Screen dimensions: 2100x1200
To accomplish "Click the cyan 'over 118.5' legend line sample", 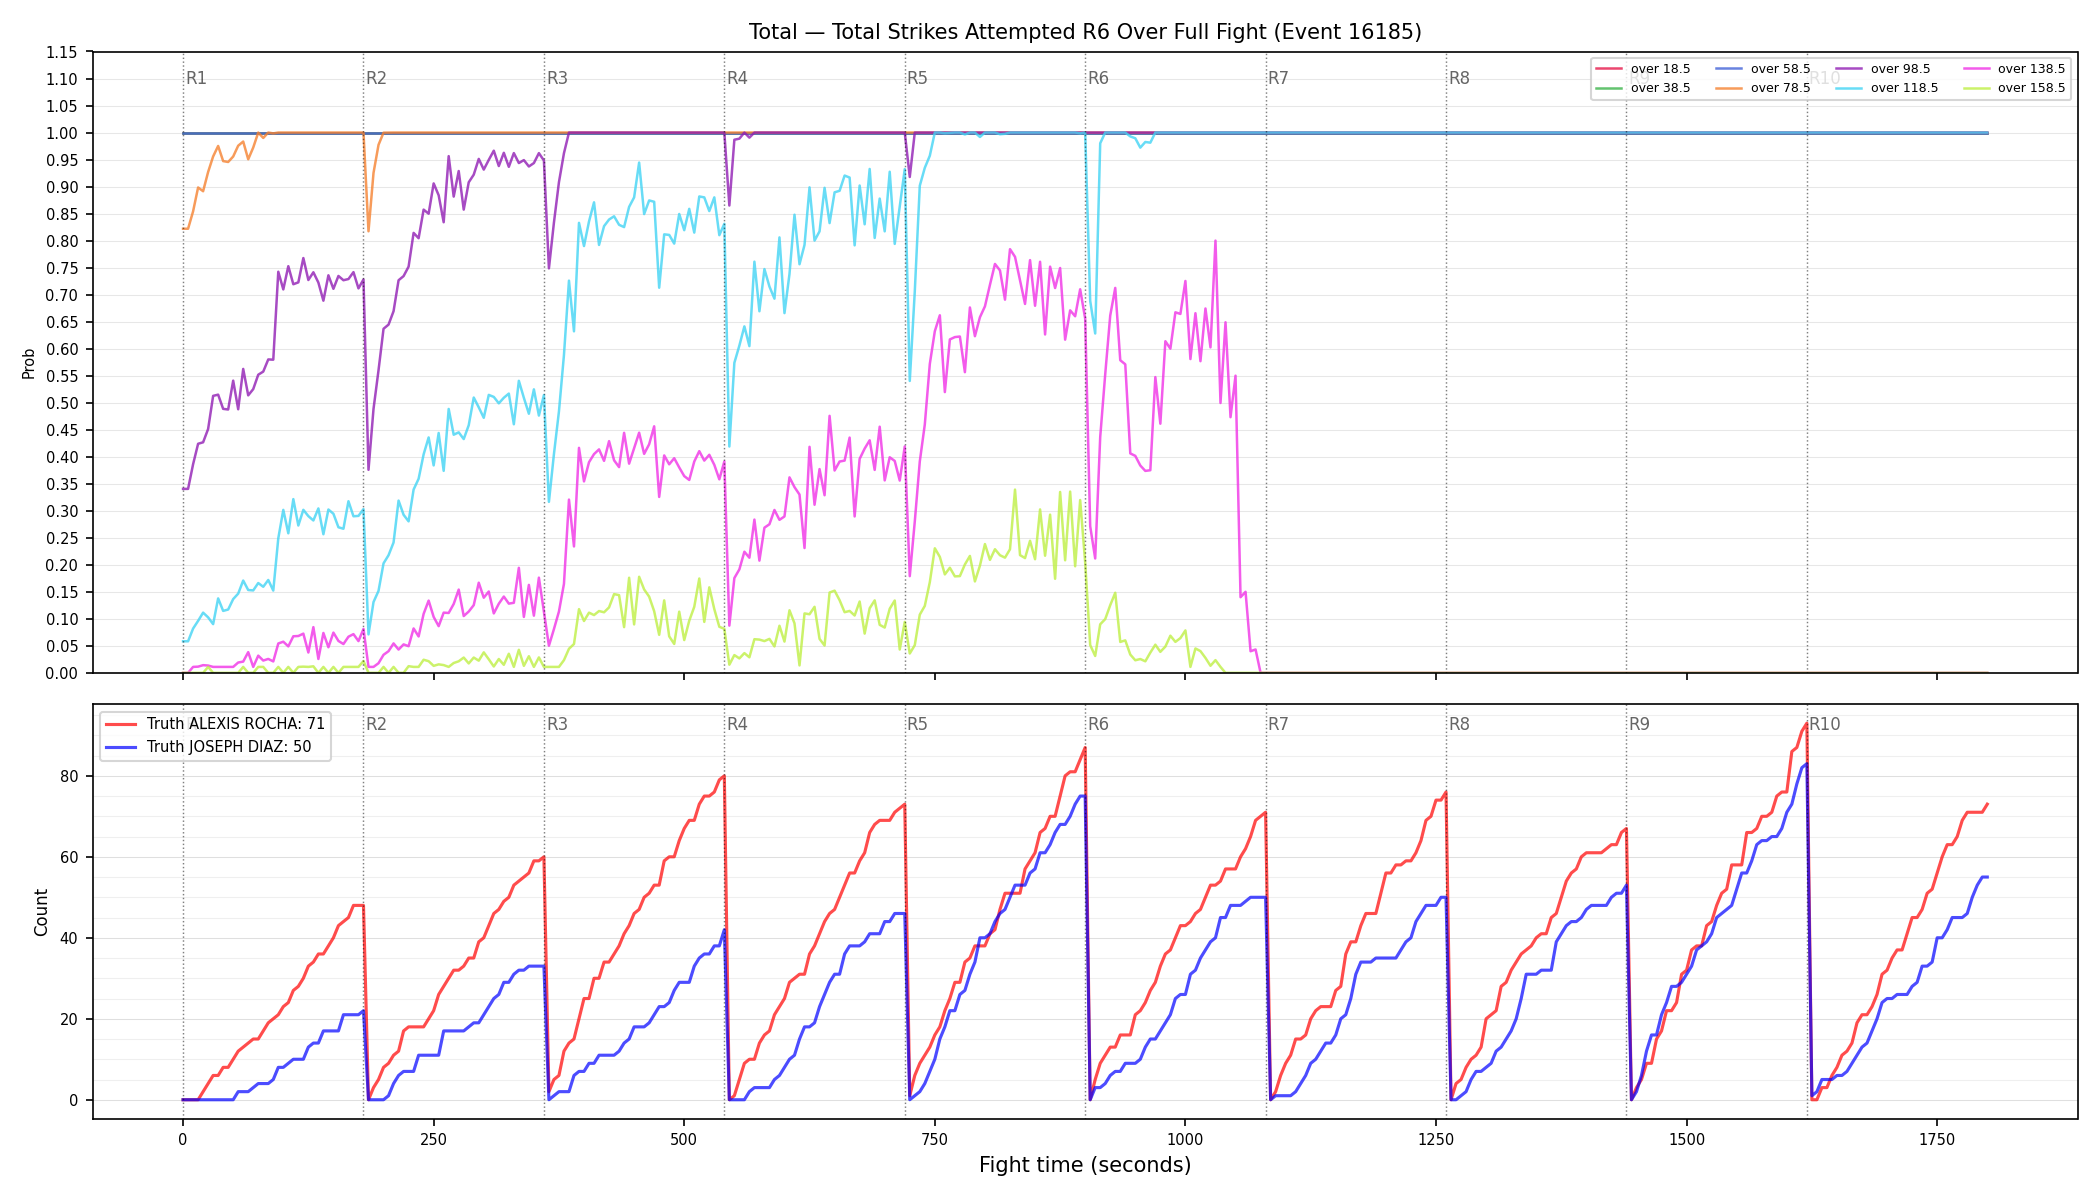I will point(1848,88).
